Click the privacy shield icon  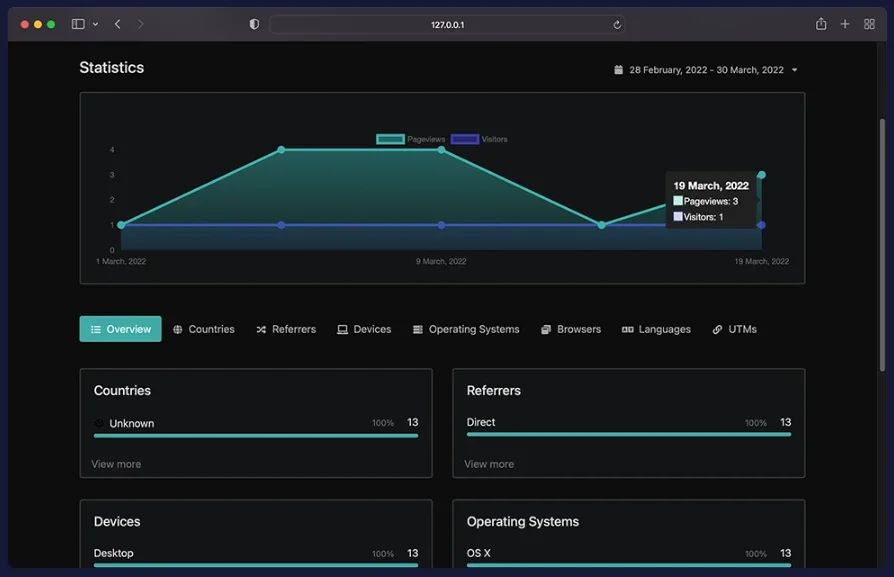pos(254,24)
